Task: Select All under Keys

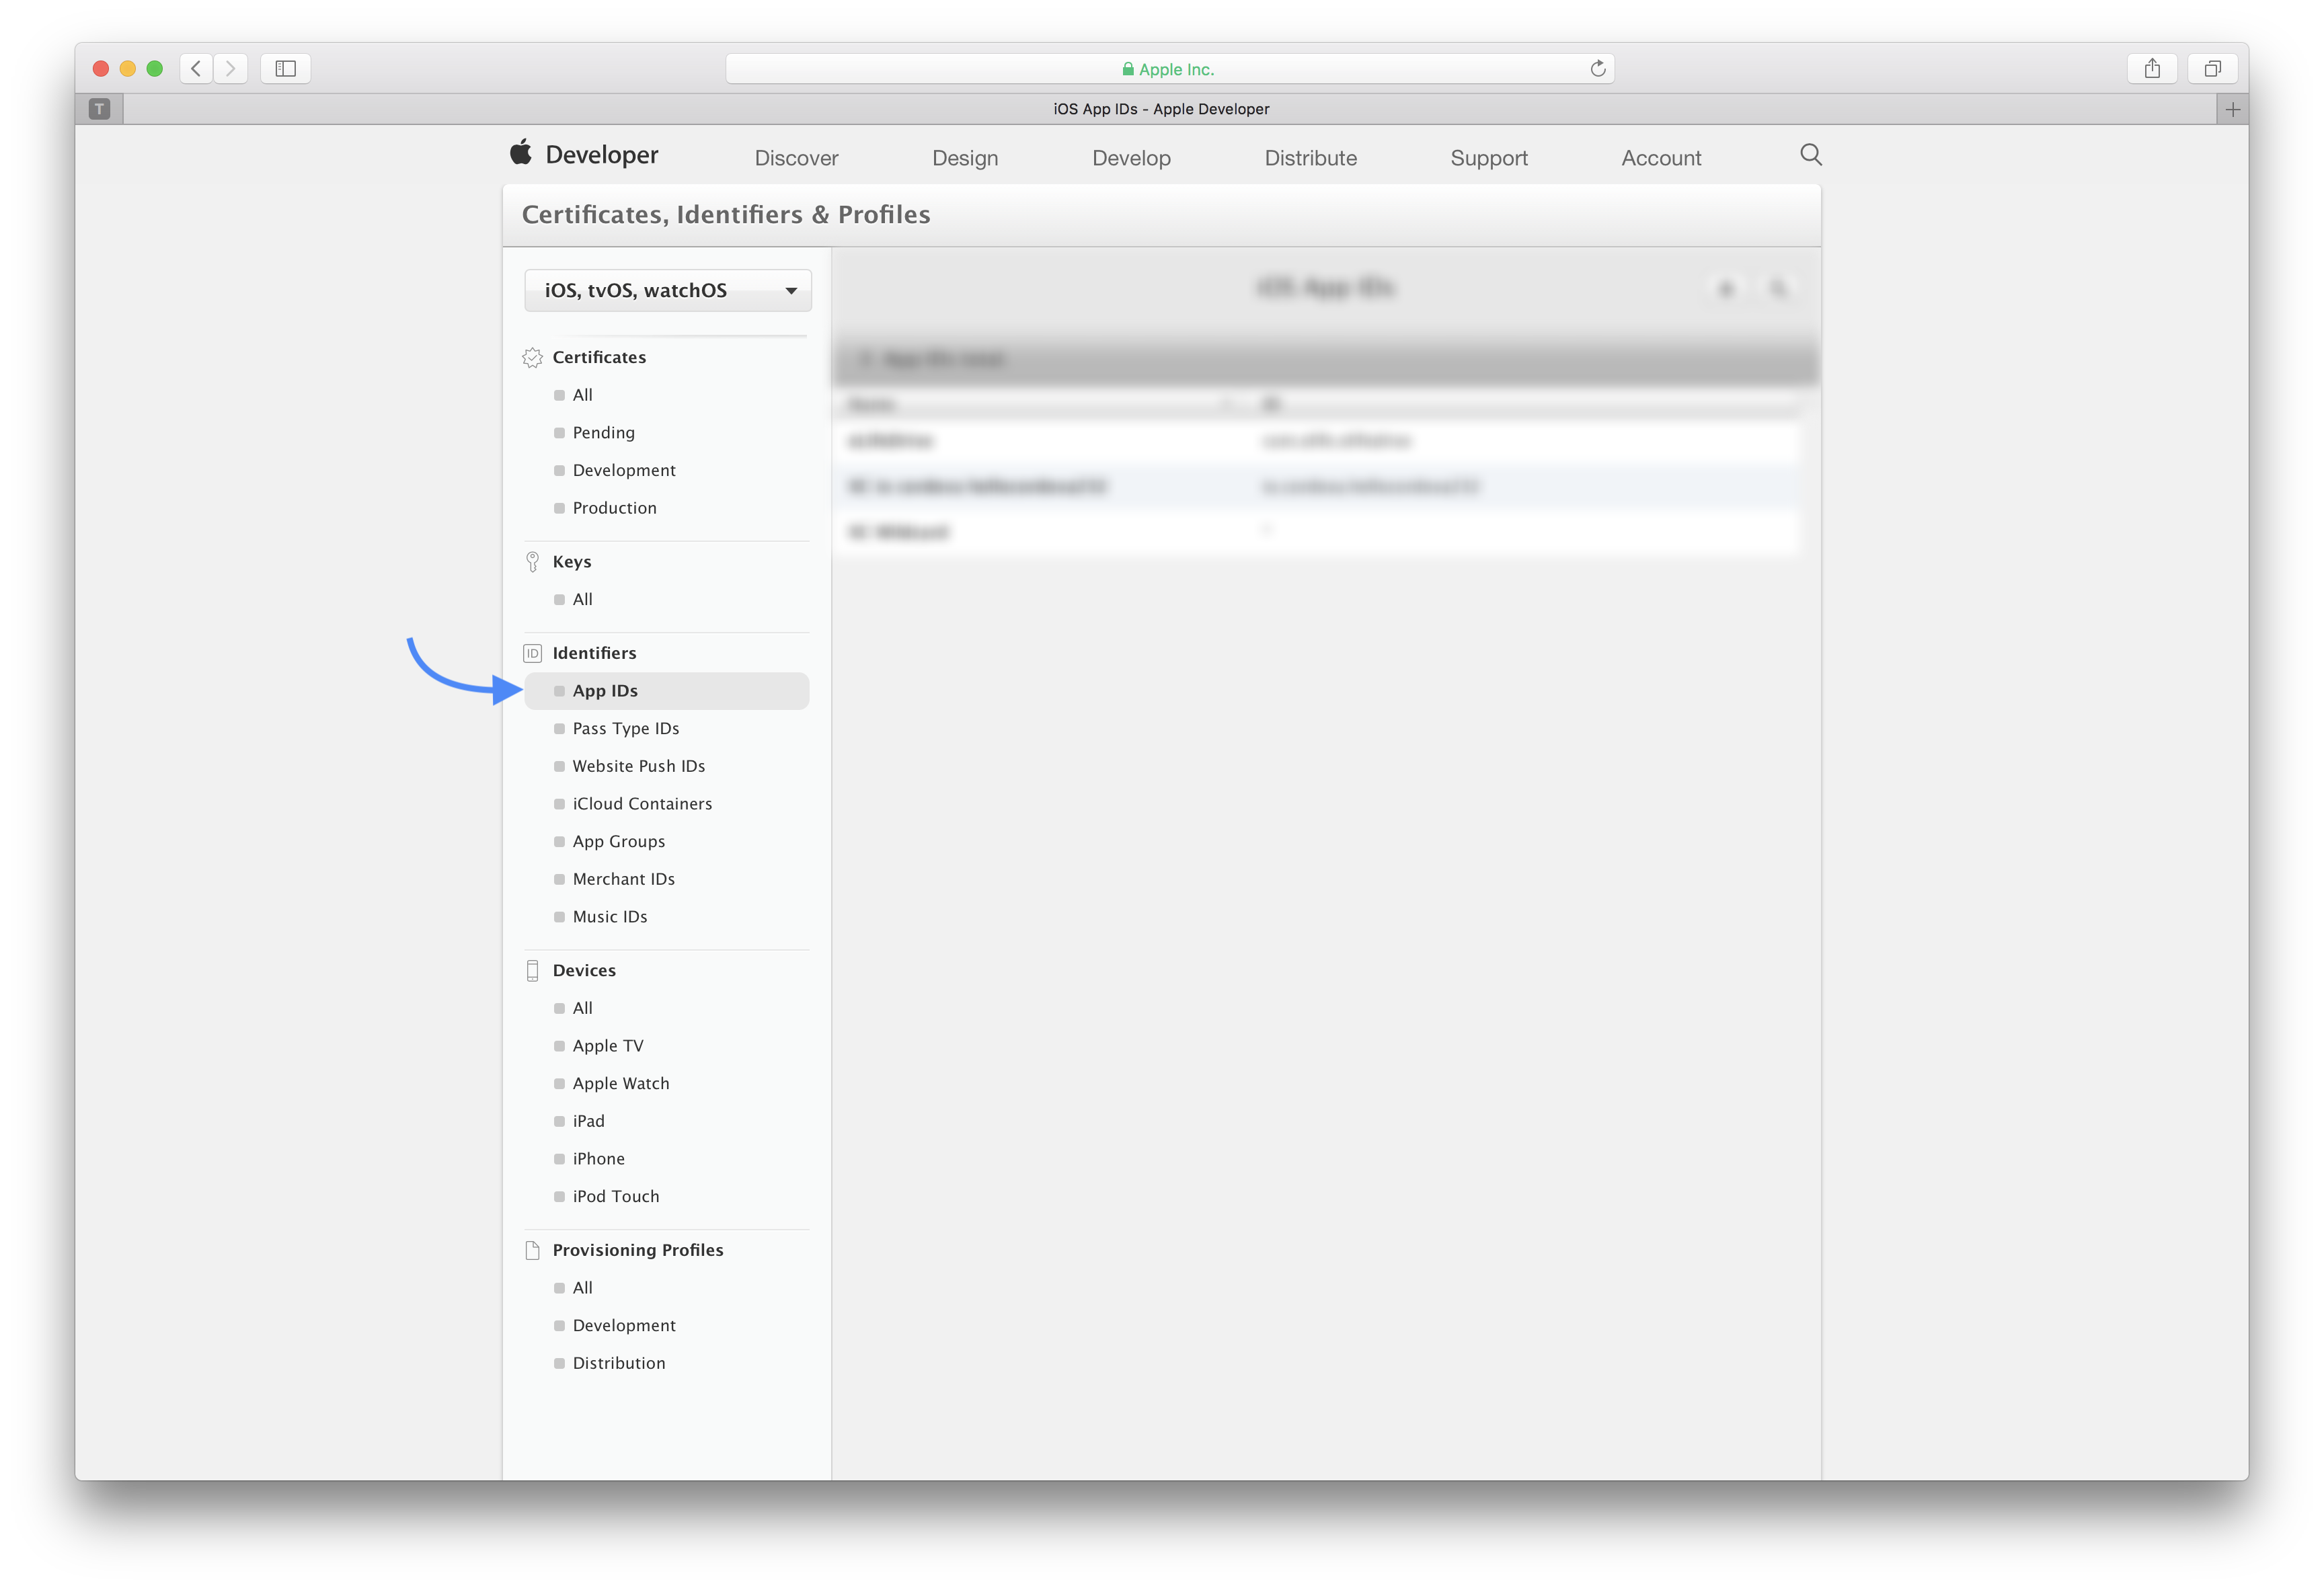Action: [x=582, y=599]
